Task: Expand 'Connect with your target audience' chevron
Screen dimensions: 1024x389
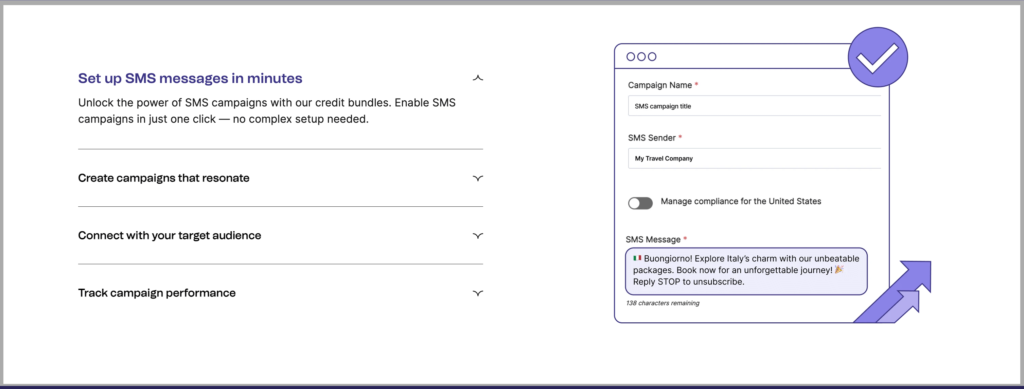Action: 478,236
